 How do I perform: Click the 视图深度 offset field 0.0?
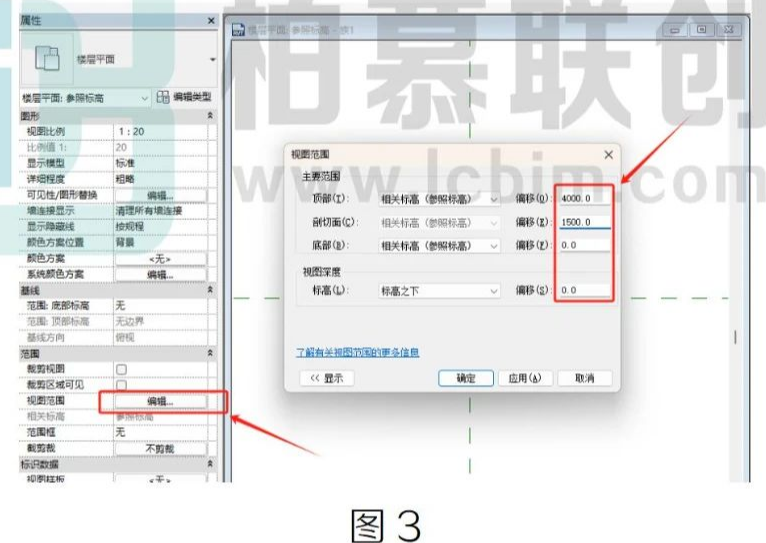tap(585, 290)
